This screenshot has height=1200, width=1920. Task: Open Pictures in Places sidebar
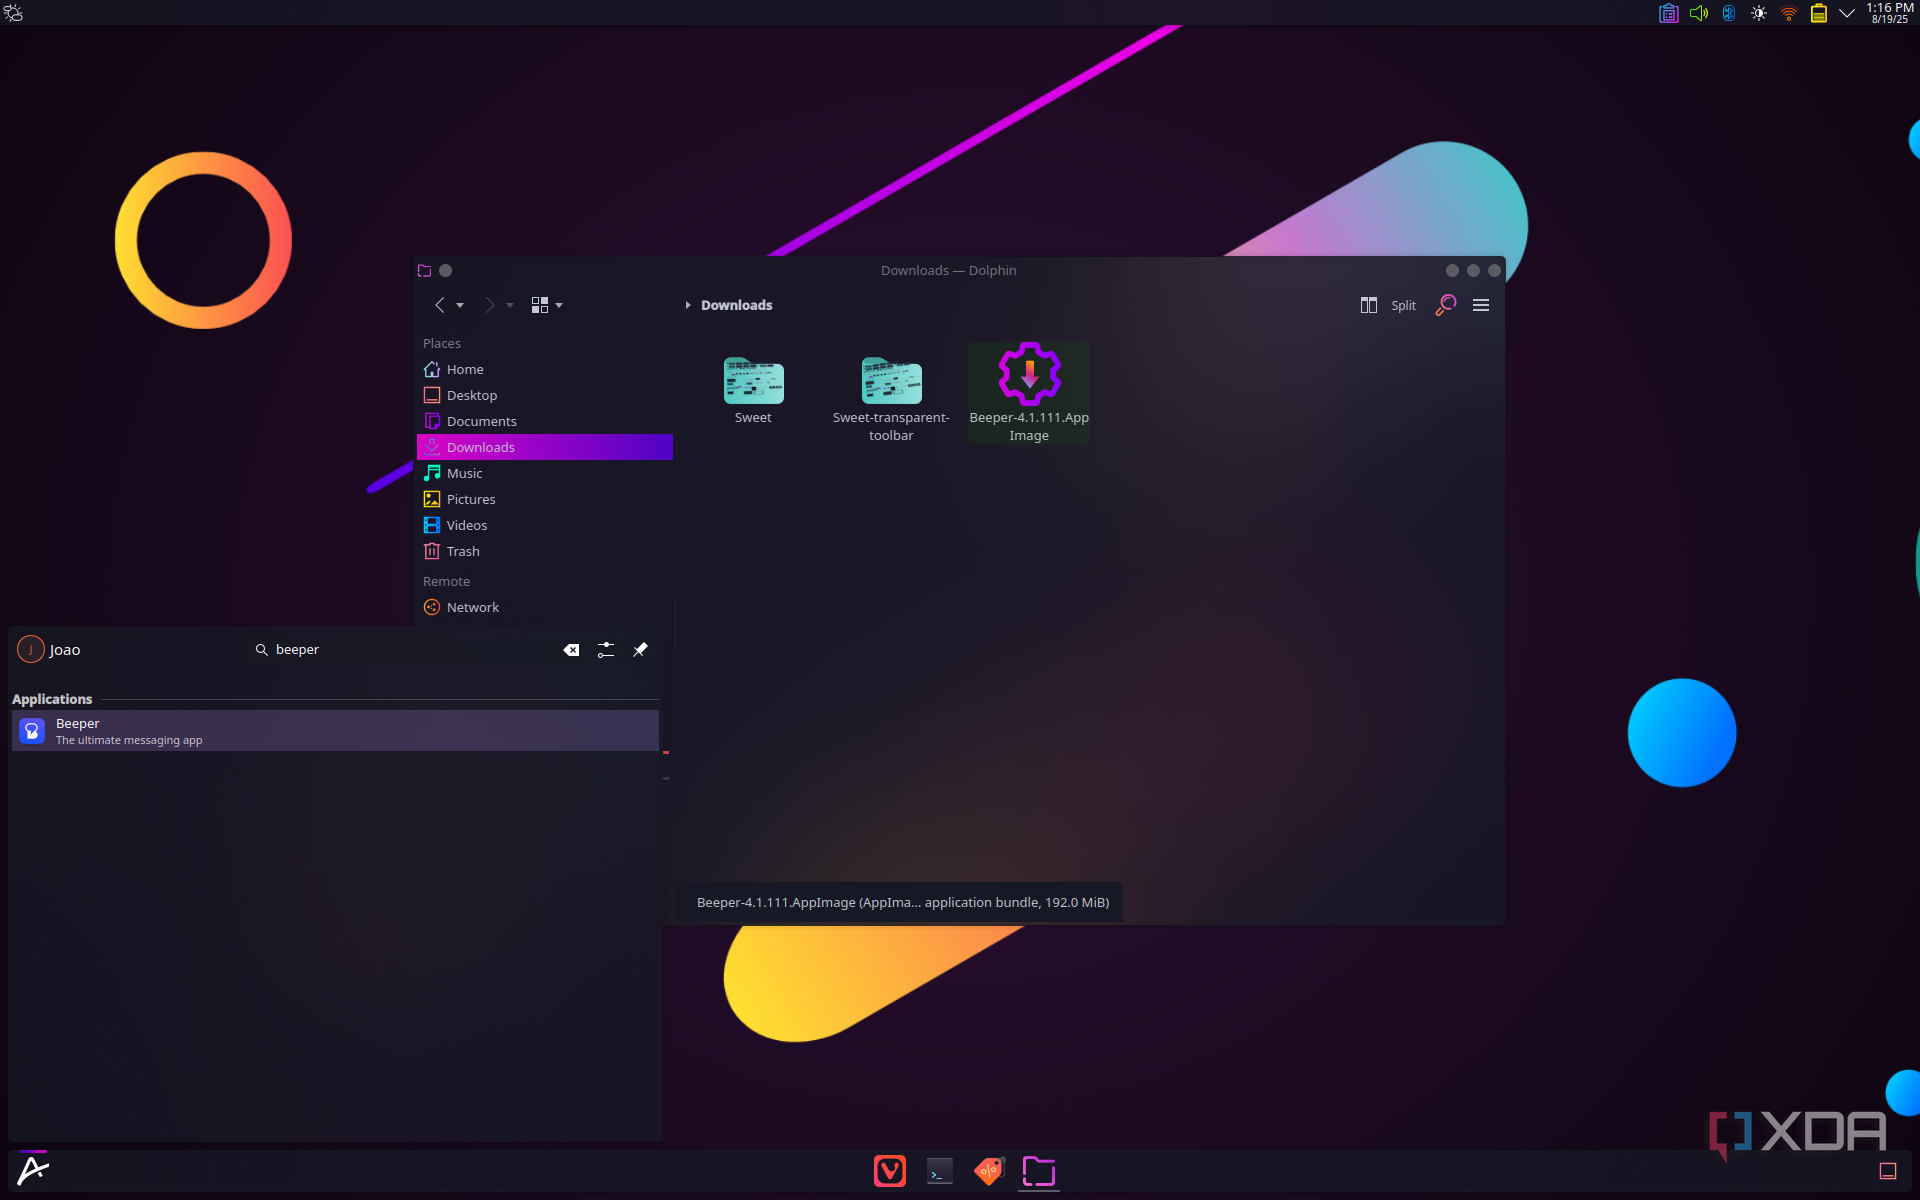click(545, 499)
